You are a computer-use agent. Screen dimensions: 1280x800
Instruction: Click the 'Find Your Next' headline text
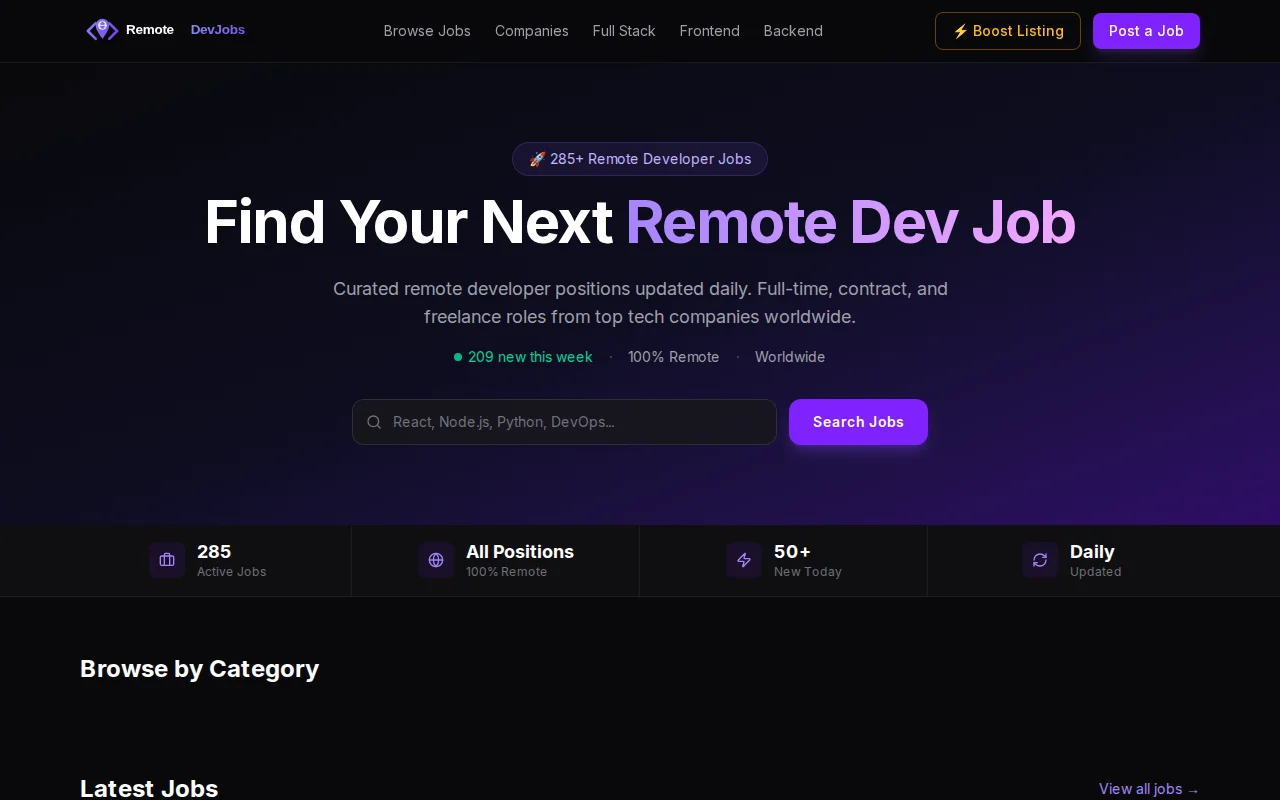(408, 222)
